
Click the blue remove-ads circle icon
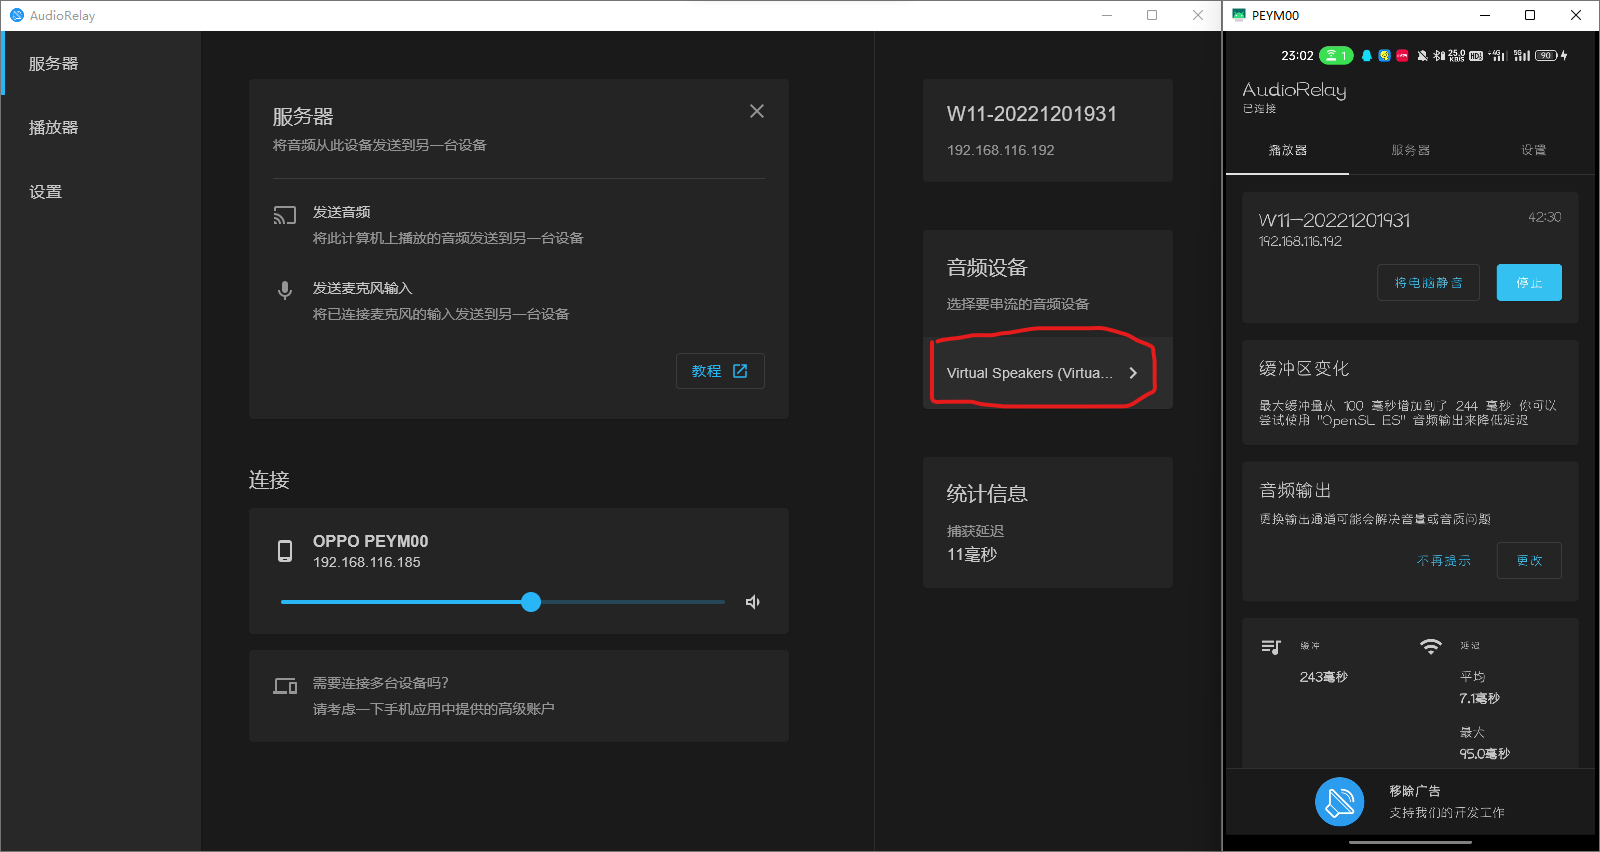[1340, 802]
